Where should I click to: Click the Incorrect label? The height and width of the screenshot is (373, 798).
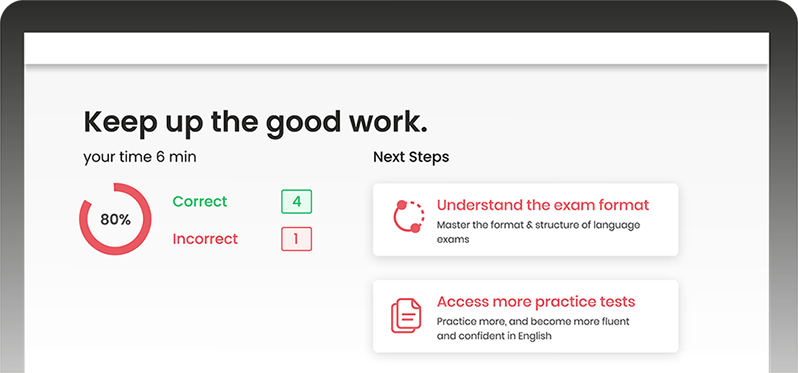tap(205, 239)
